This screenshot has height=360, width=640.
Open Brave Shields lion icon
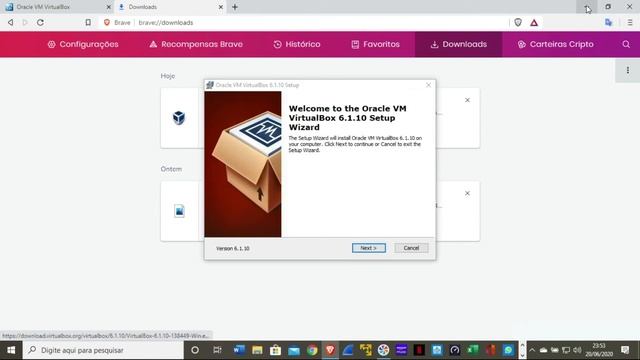(x=518, y=22)
